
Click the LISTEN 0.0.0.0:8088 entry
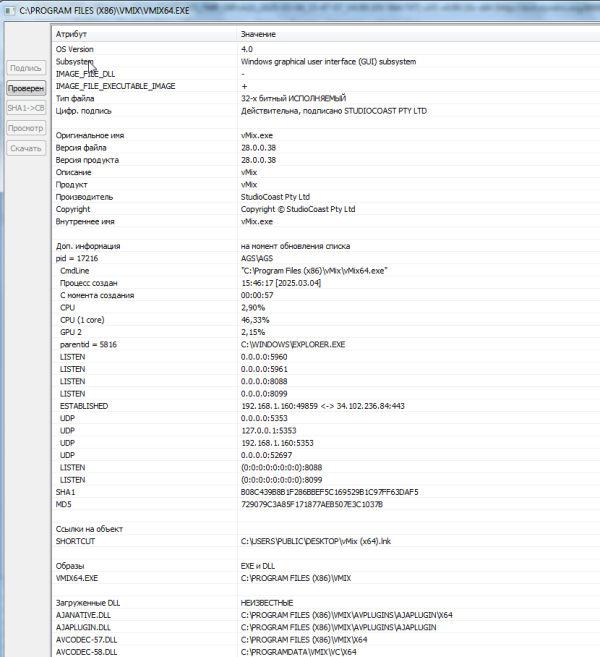pyautogui.click(x=326, y=381)
